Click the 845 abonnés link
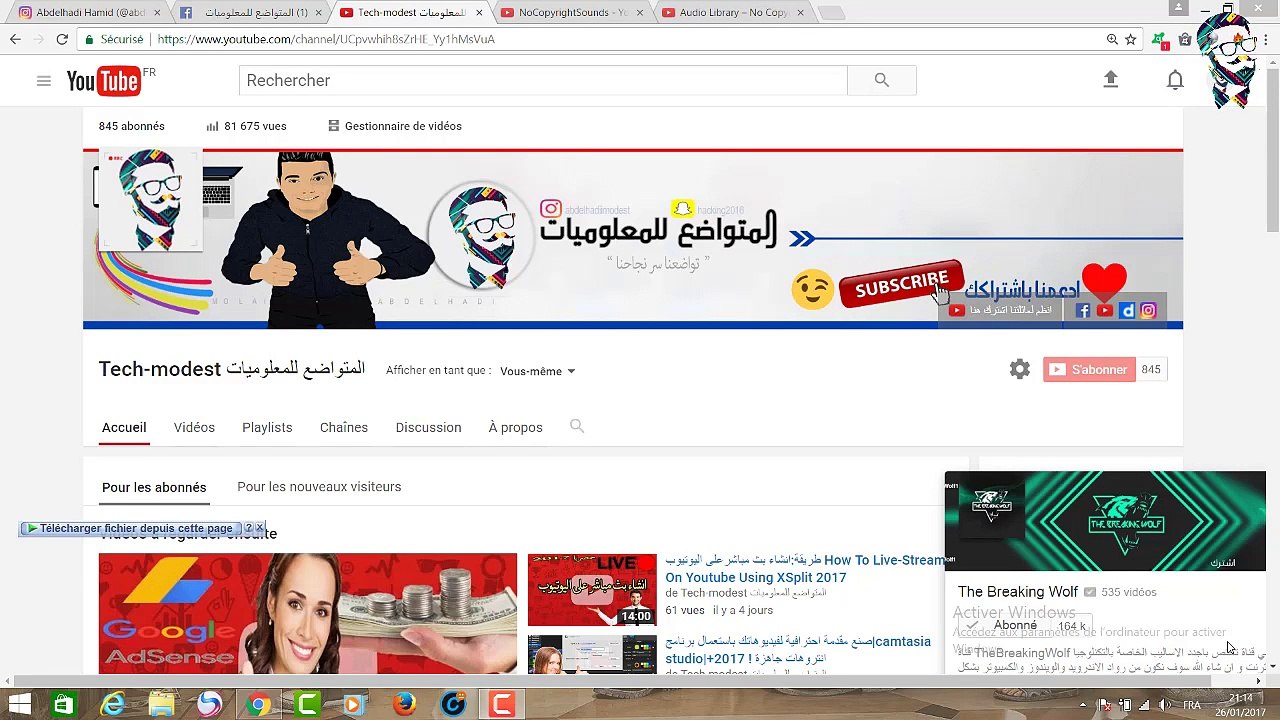 pyautogui.click(x=131, y=126)
